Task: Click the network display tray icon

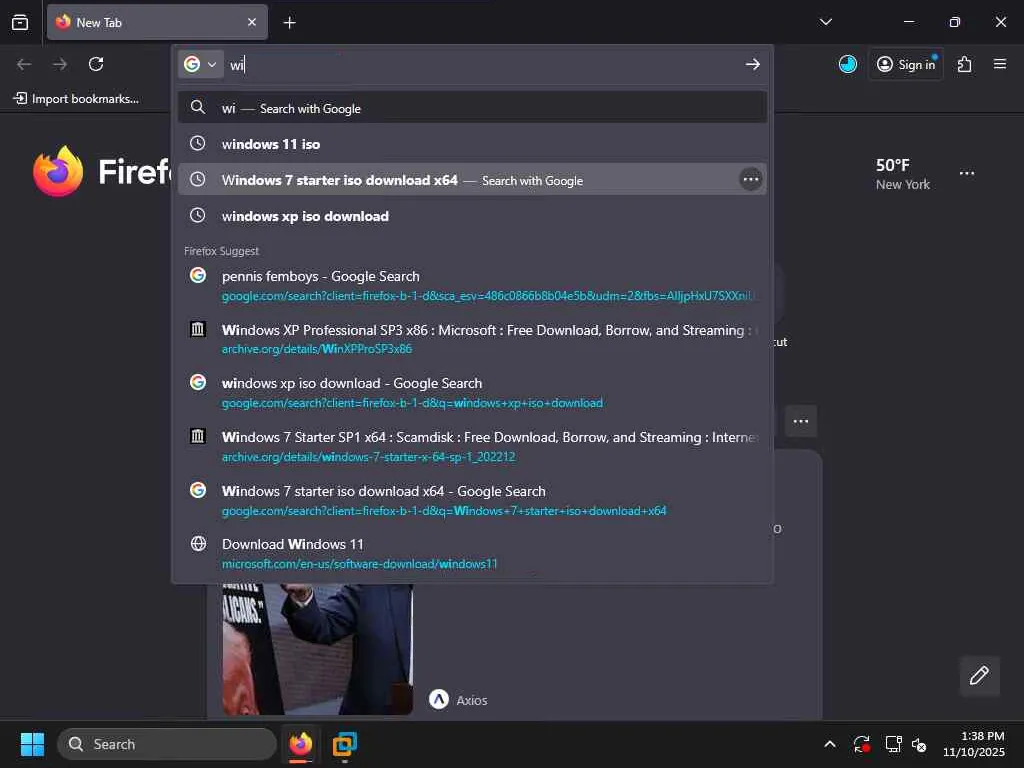Action: (893, 744)
